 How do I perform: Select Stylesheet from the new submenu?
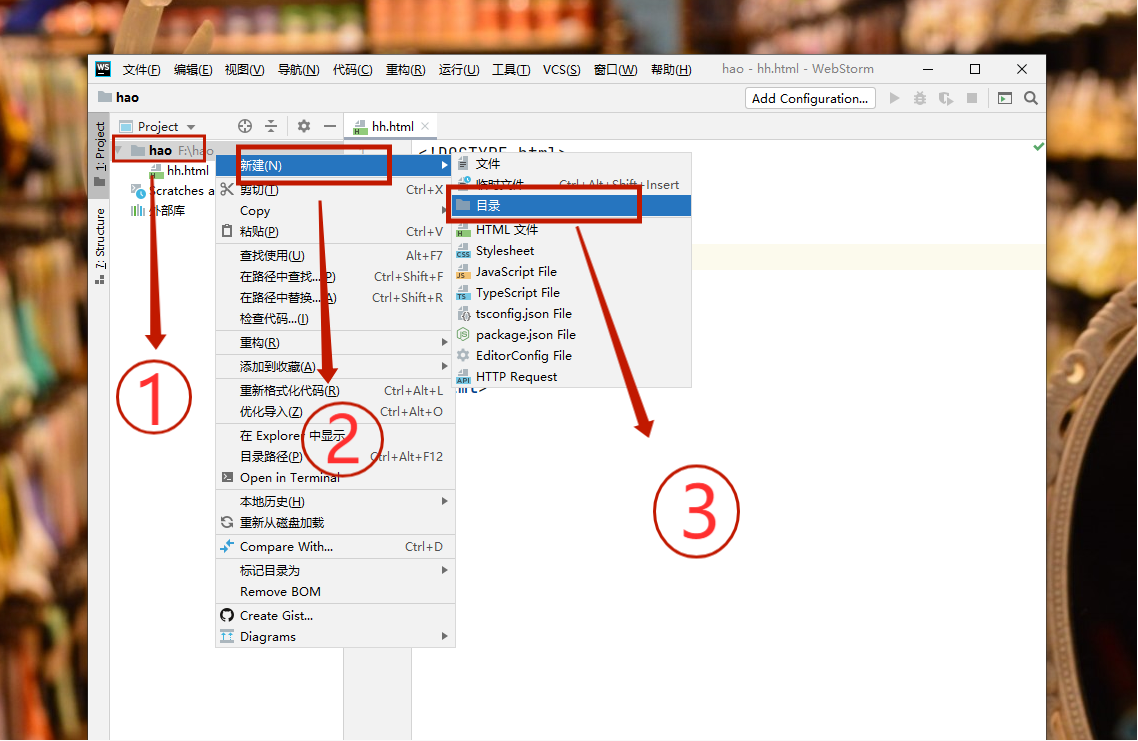pos(508,250)
